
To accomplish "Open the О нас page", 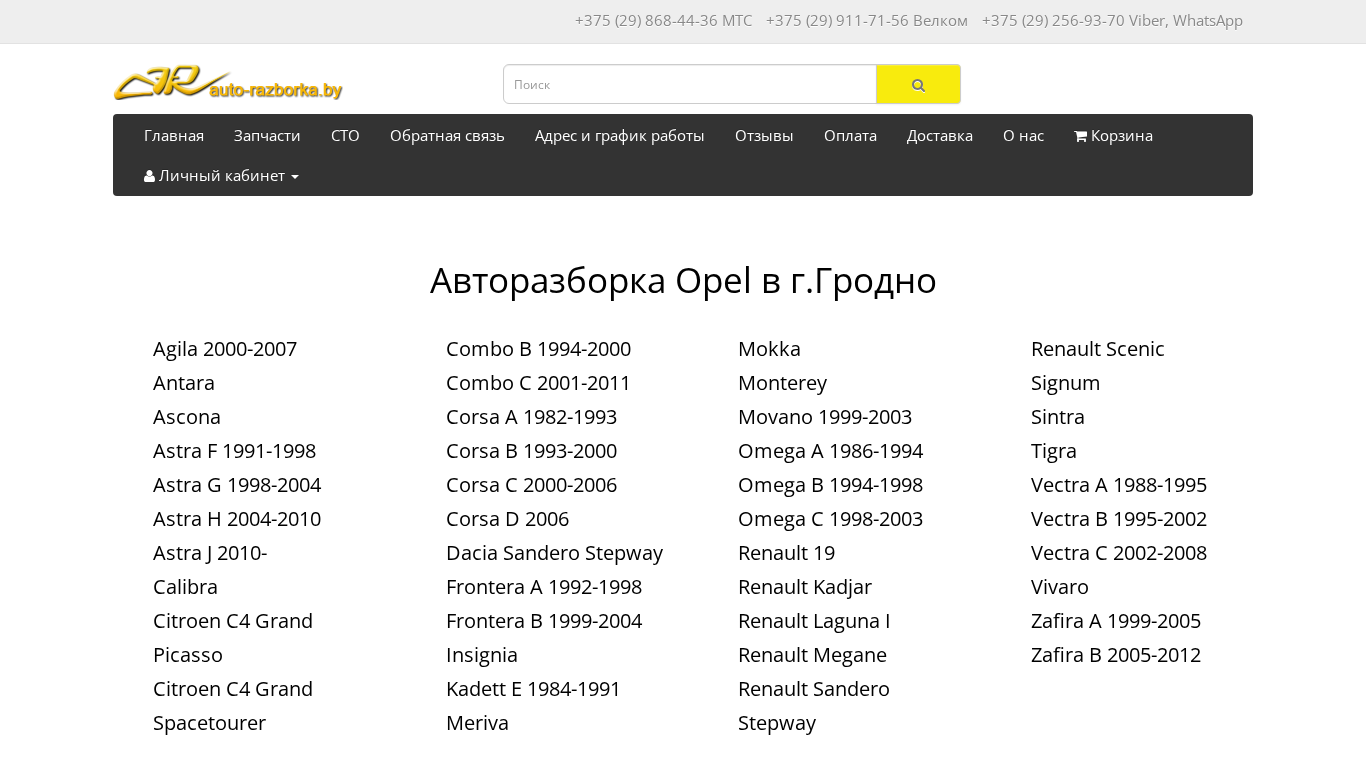I will (1023, 136).
